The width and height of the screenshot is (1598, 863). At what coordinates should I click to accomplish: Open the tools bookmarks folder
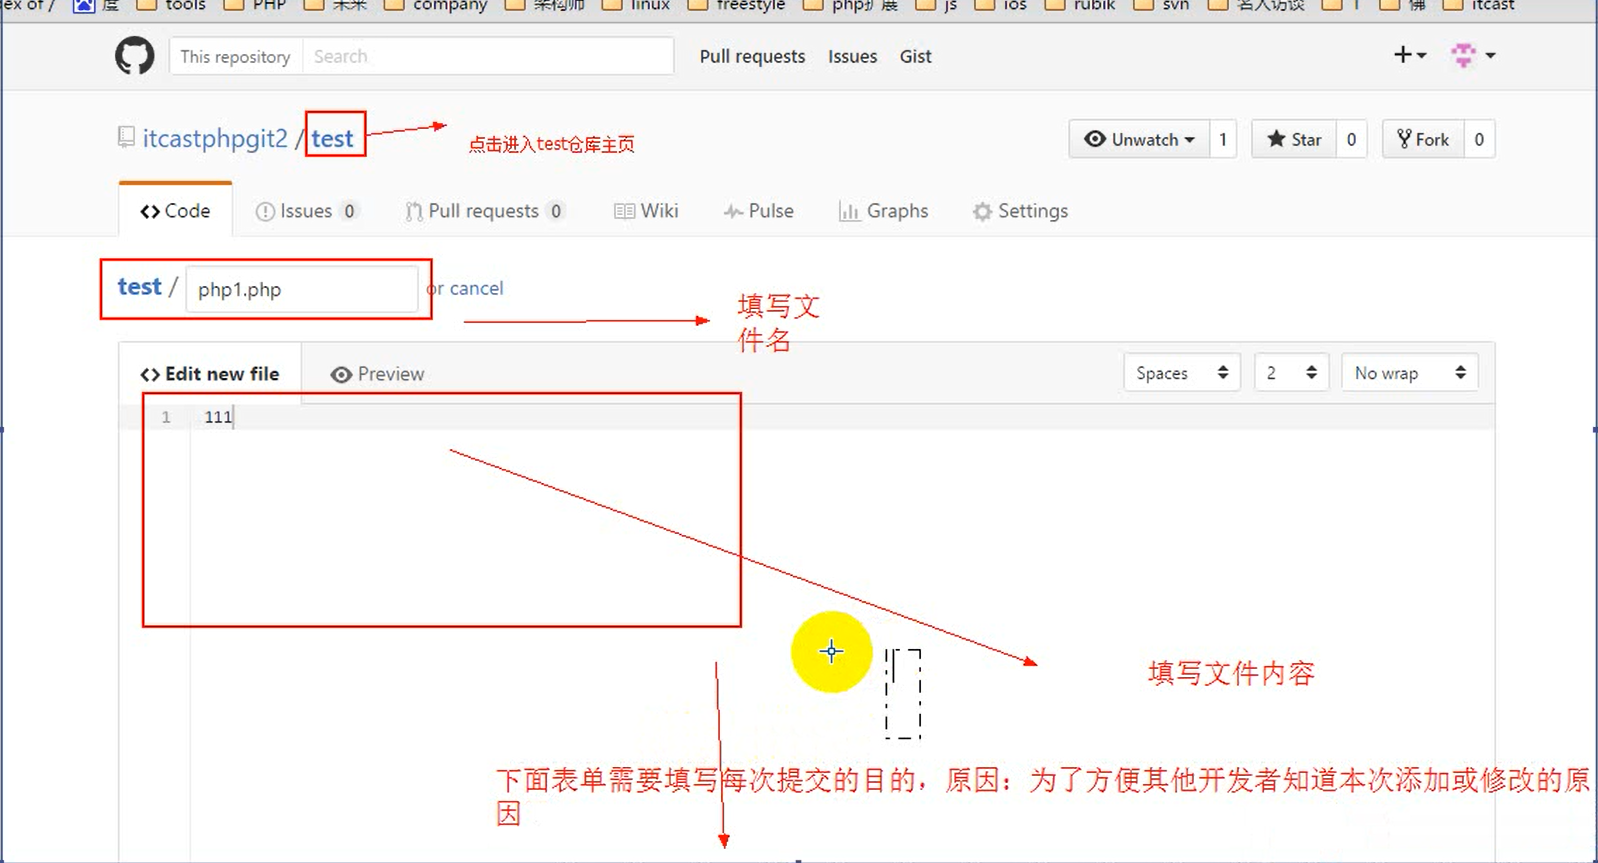point(171,5)
